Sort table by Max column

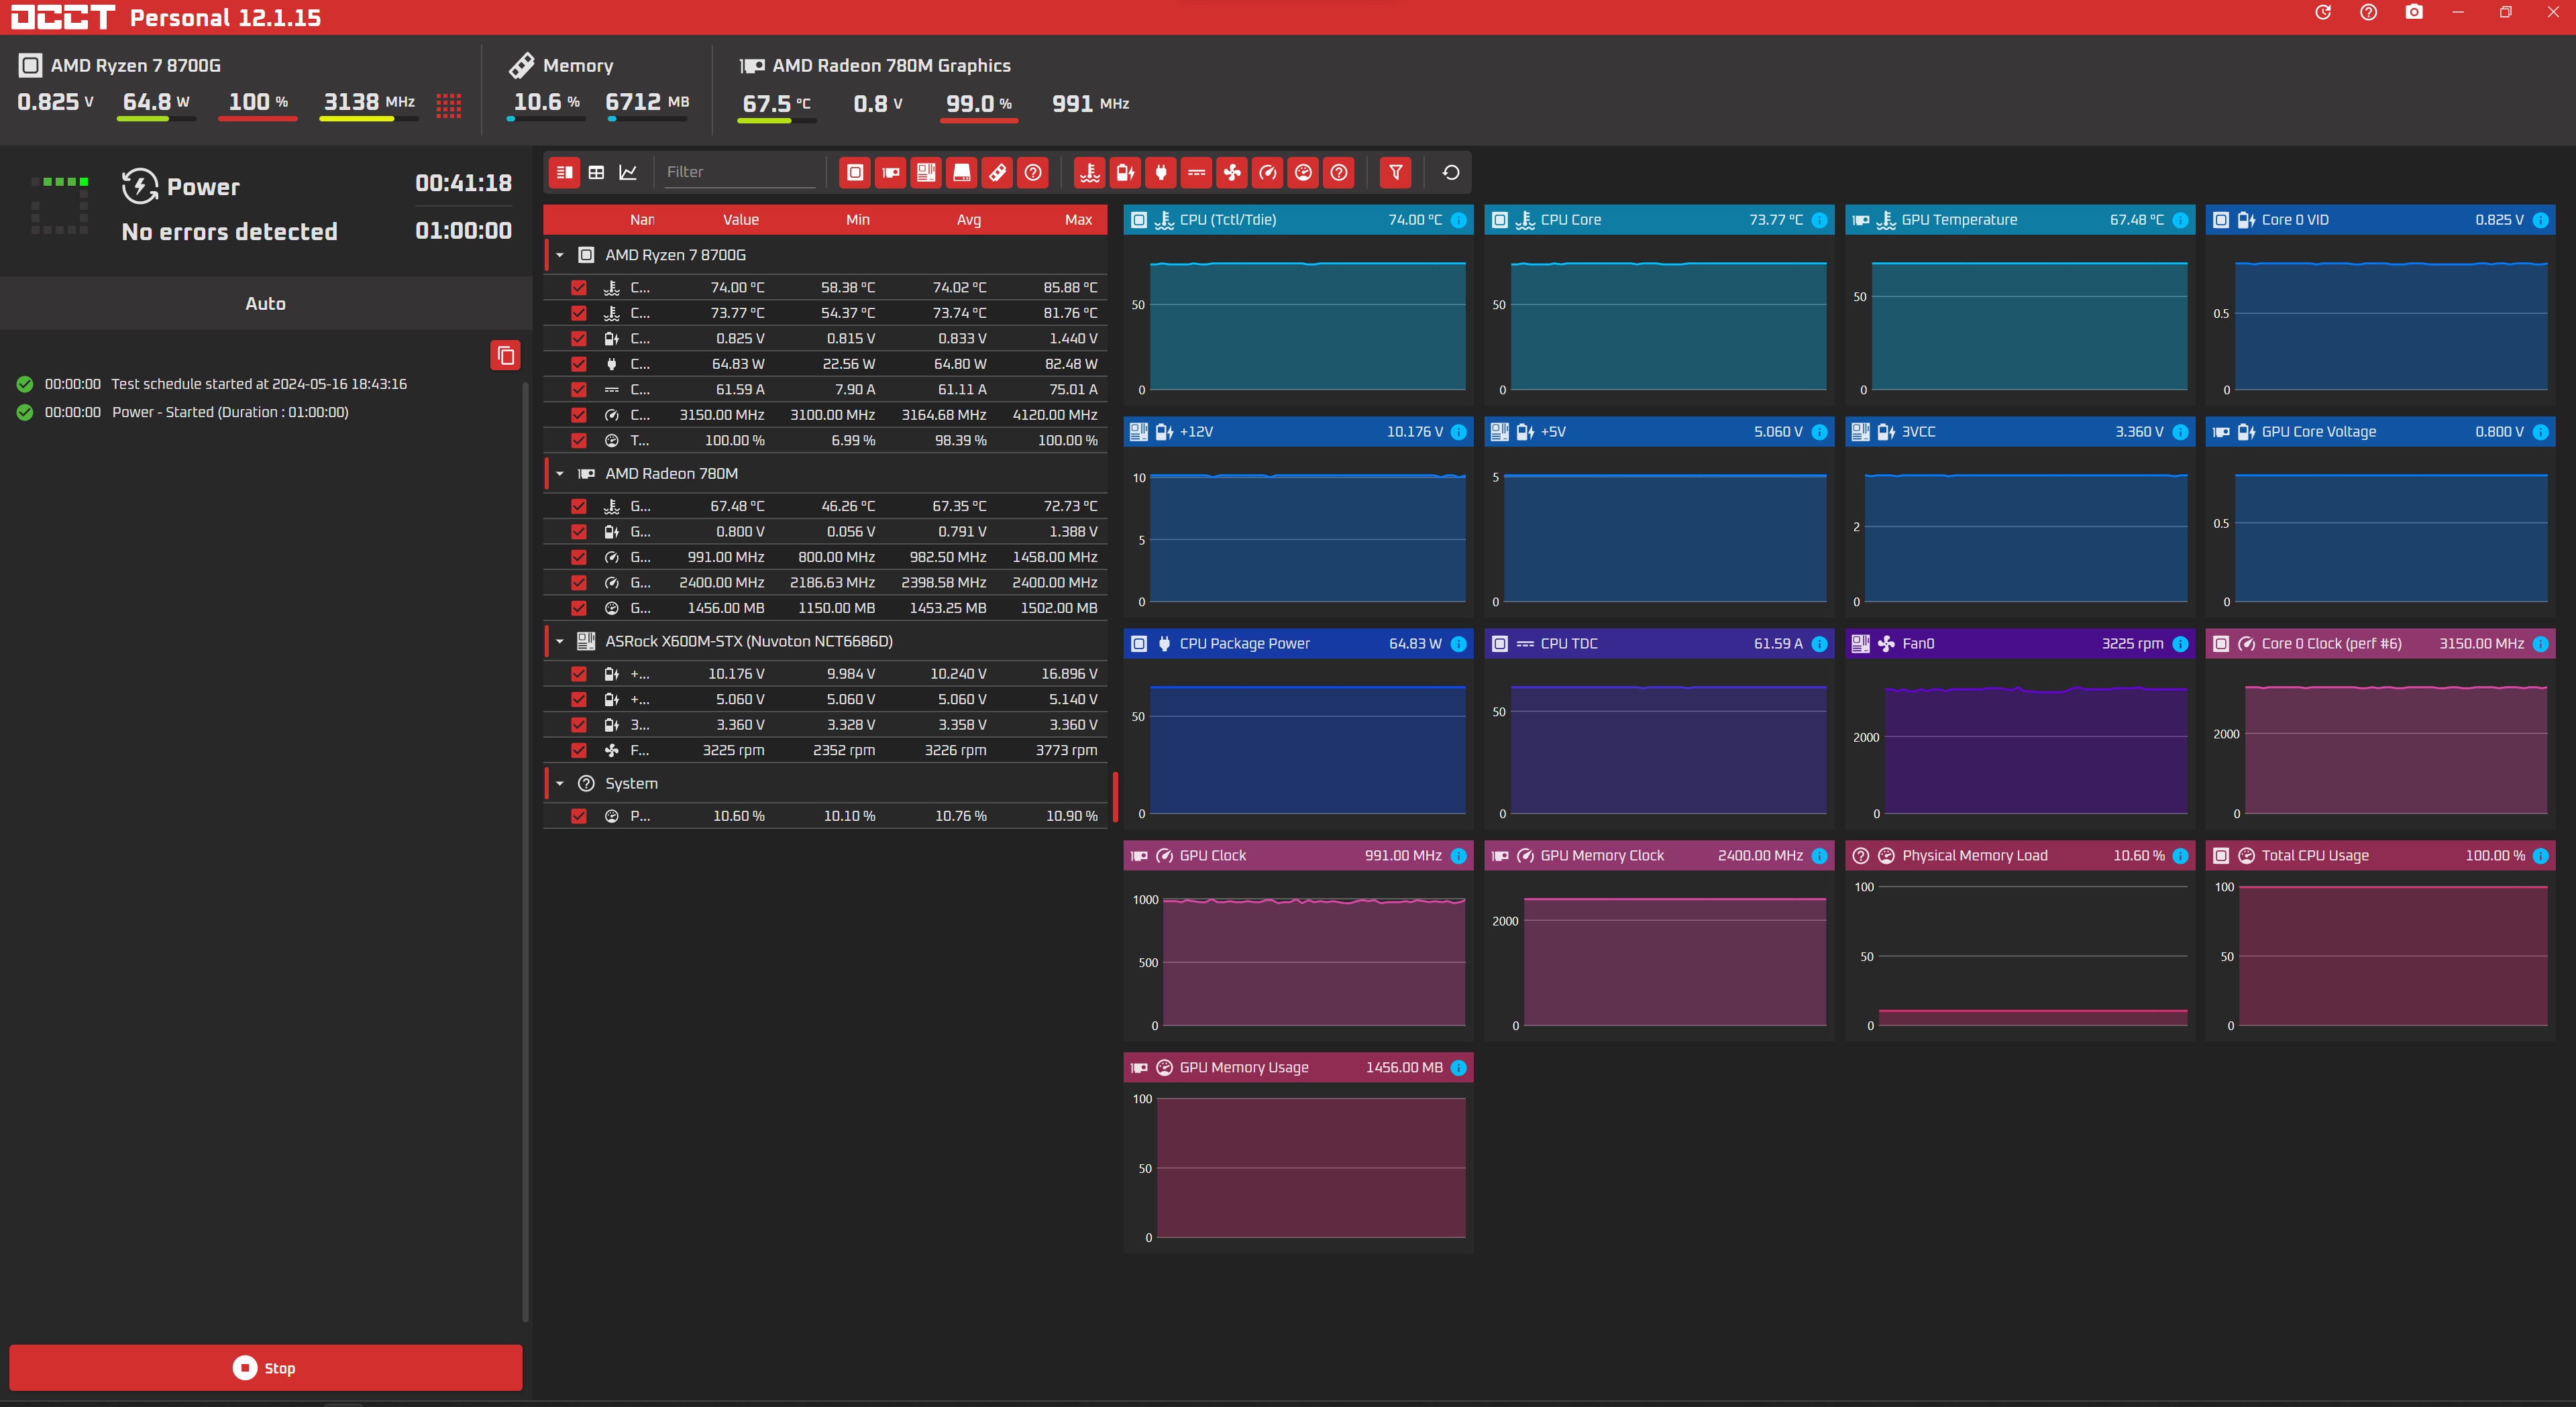[x=1078, y=220]
